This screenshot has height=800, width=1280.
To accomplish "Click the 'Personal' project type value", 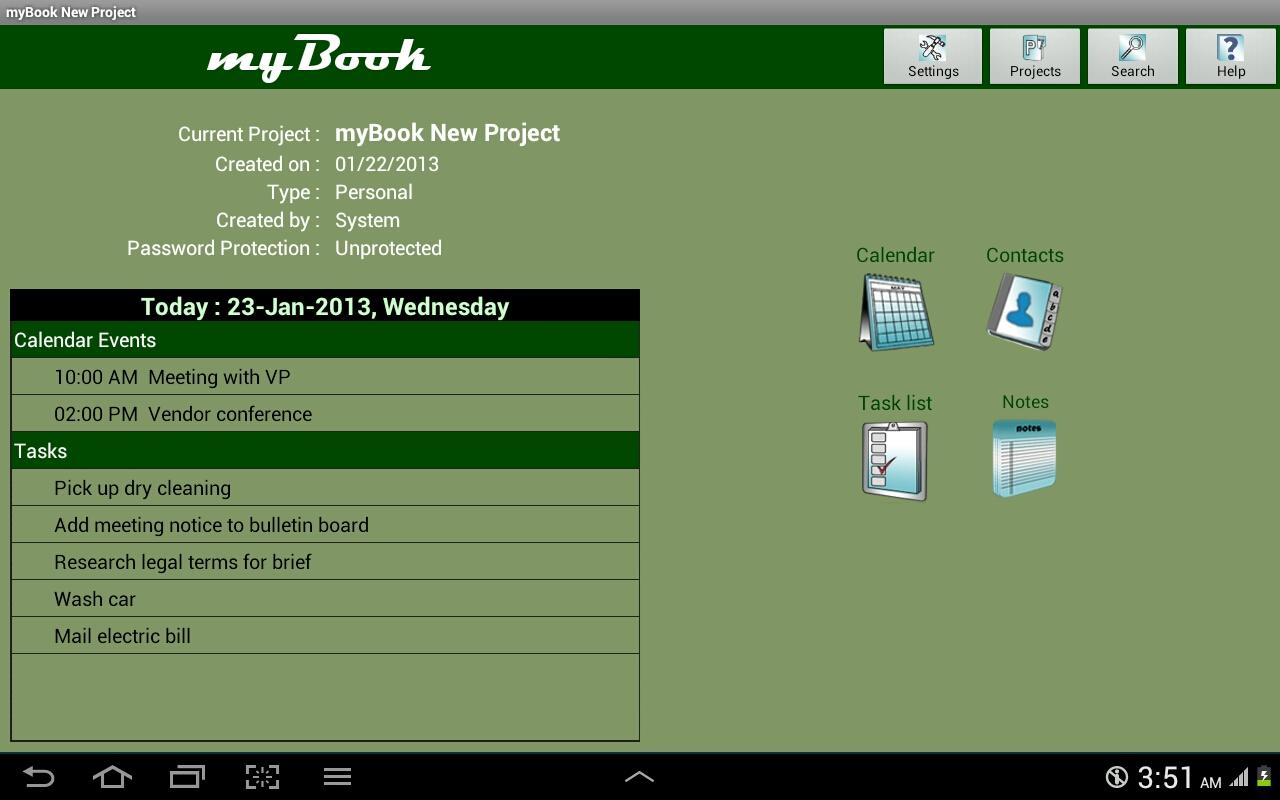I will (374, 192).
